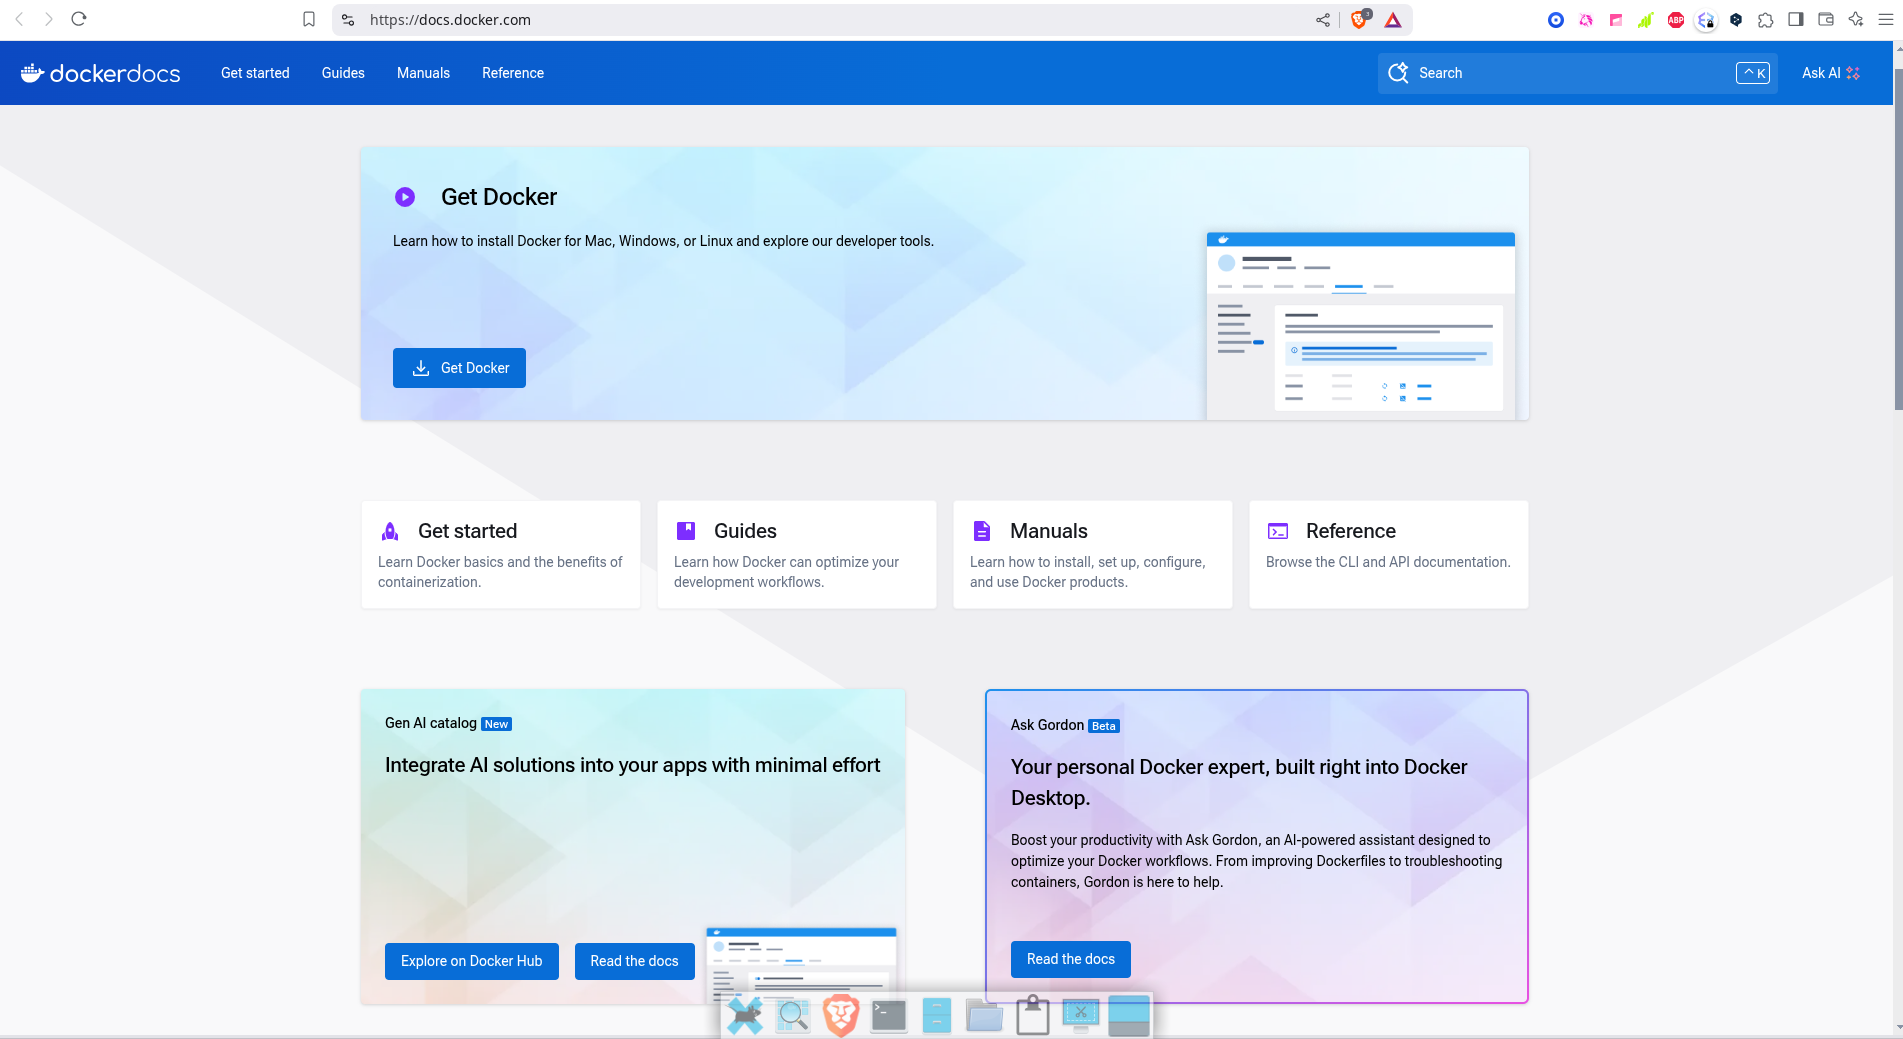
Task: Open the terminal from the dock
Action: point(889,1016)
